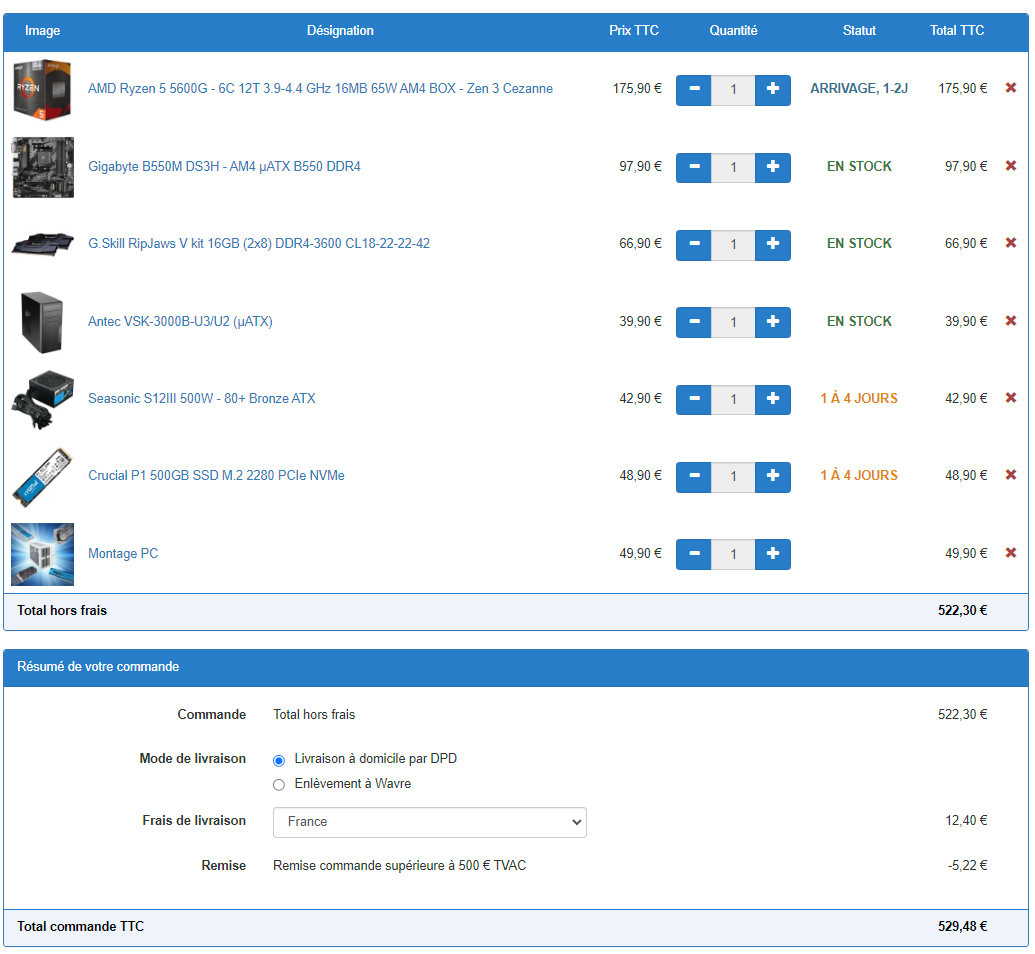Screen dimensions: 1035x954
Task: Decrease quantity of G.Skill RipJaws V kit
Action: pos(694,245)
